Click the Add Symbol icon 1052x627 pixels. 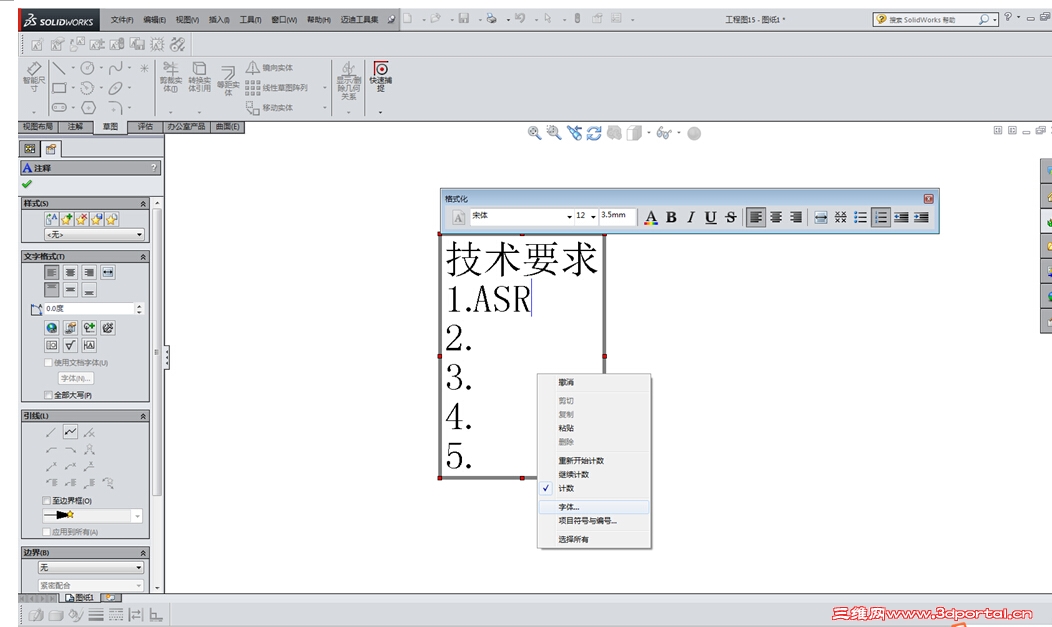[x=89, y=327]
